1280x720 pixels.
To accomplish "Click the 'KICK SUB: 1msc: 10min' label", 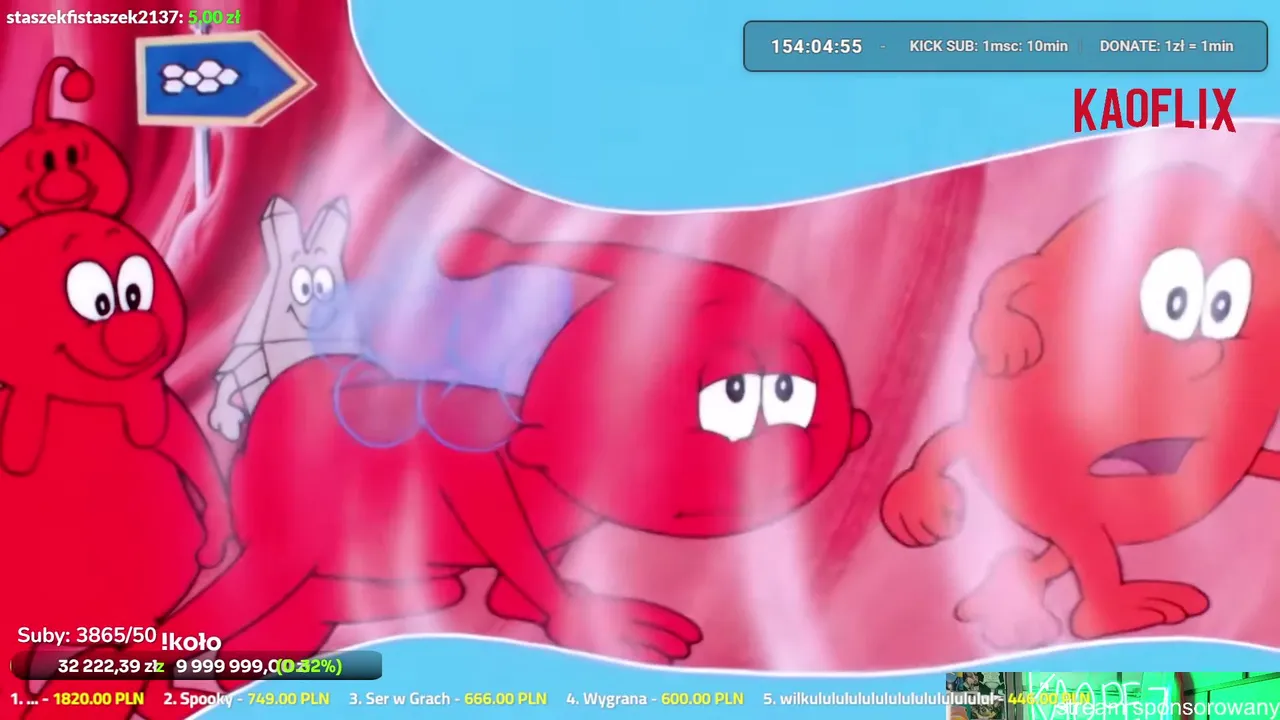I will coord(988,46).
